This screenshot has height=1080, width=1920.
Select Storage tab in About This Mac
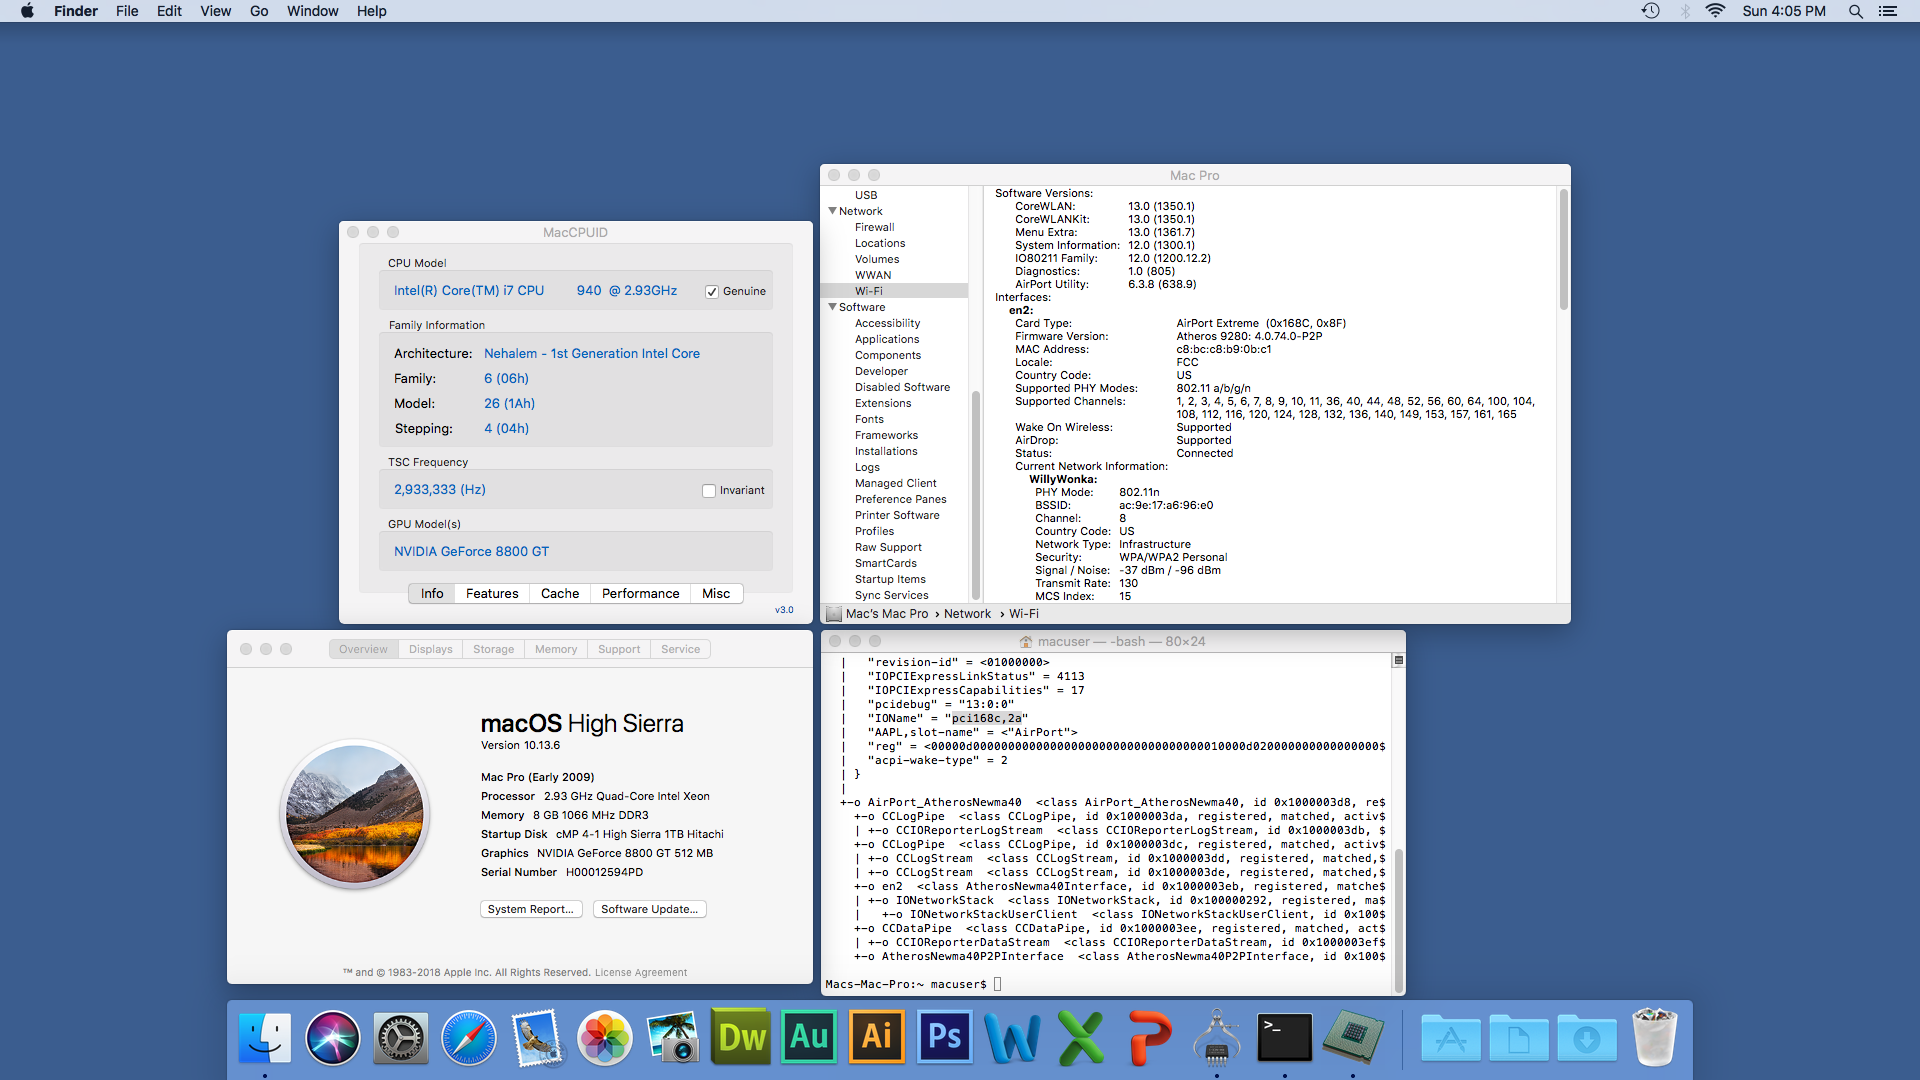coord(494,649)
